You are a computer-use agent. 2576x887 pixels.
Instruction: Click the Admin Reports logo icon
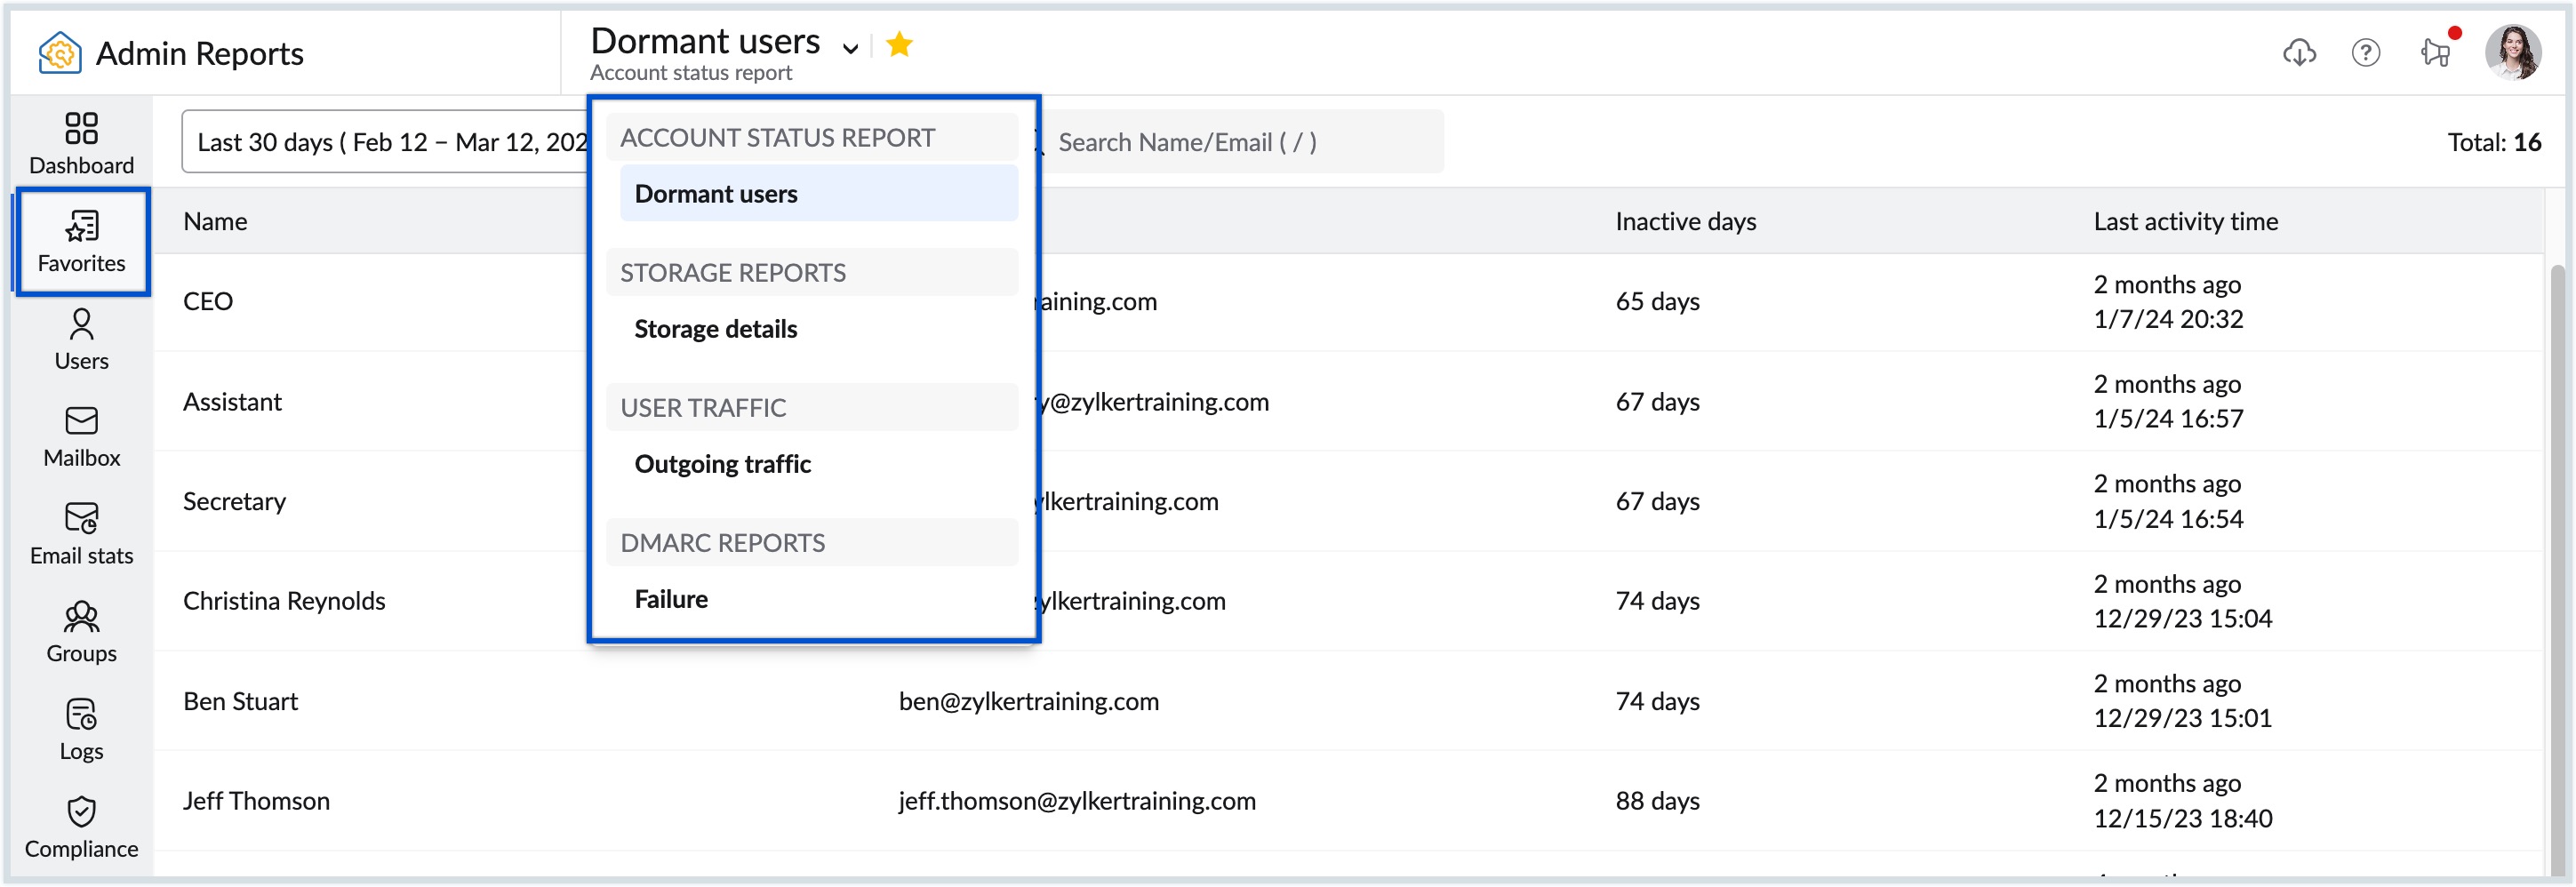tap(59, 52)
